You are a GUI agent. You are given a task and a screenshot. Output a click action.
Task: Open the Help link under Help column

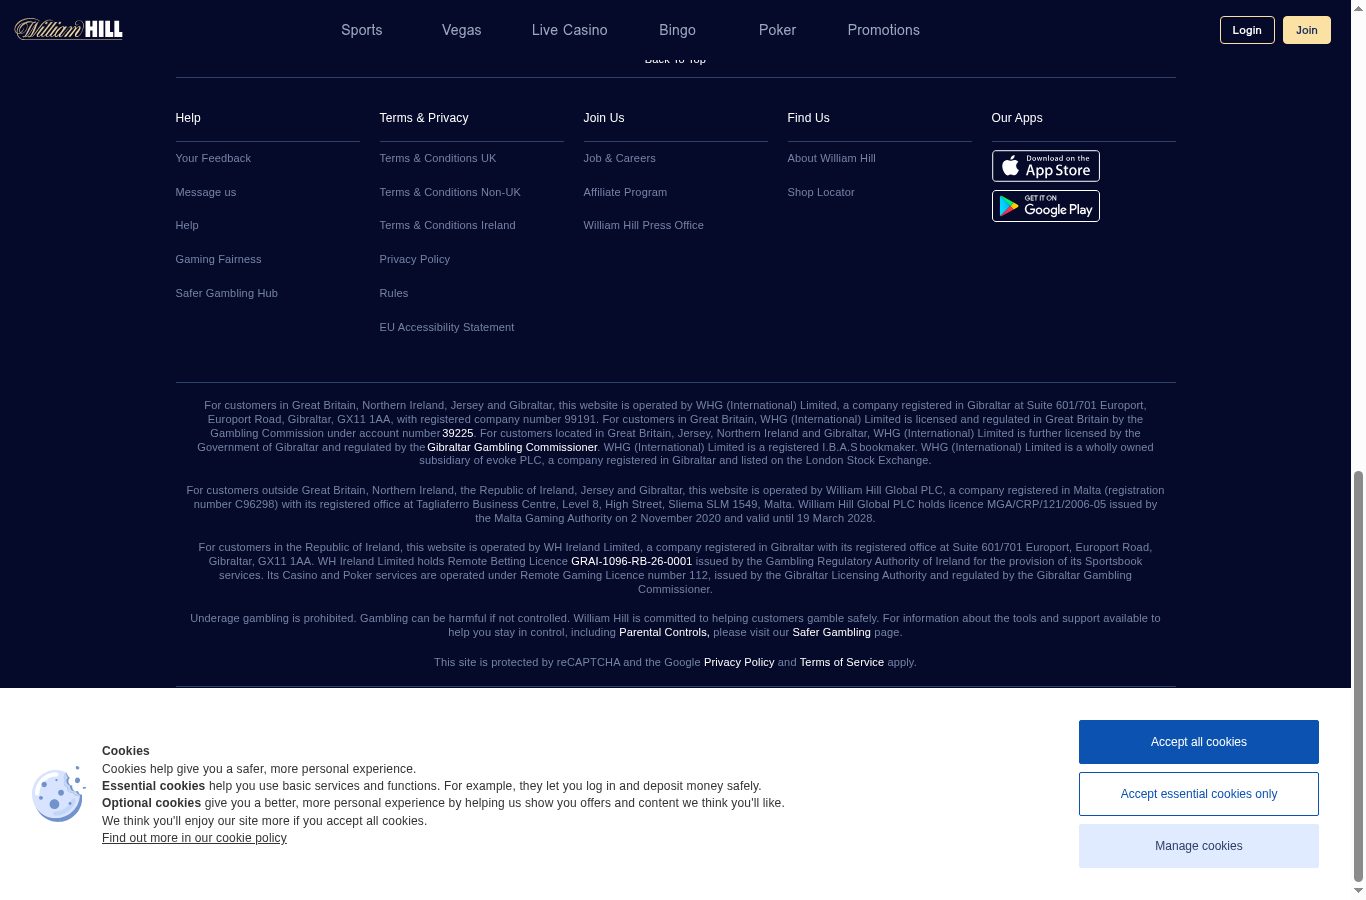187,225
